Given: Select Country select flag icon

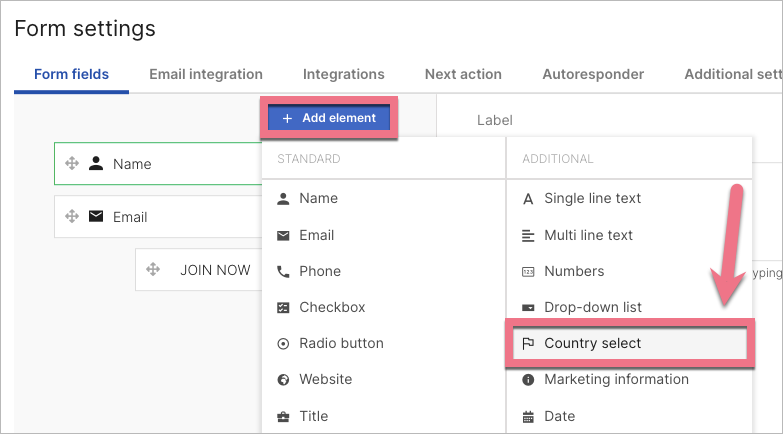Looking at the screenshot, I should (528, 343).
